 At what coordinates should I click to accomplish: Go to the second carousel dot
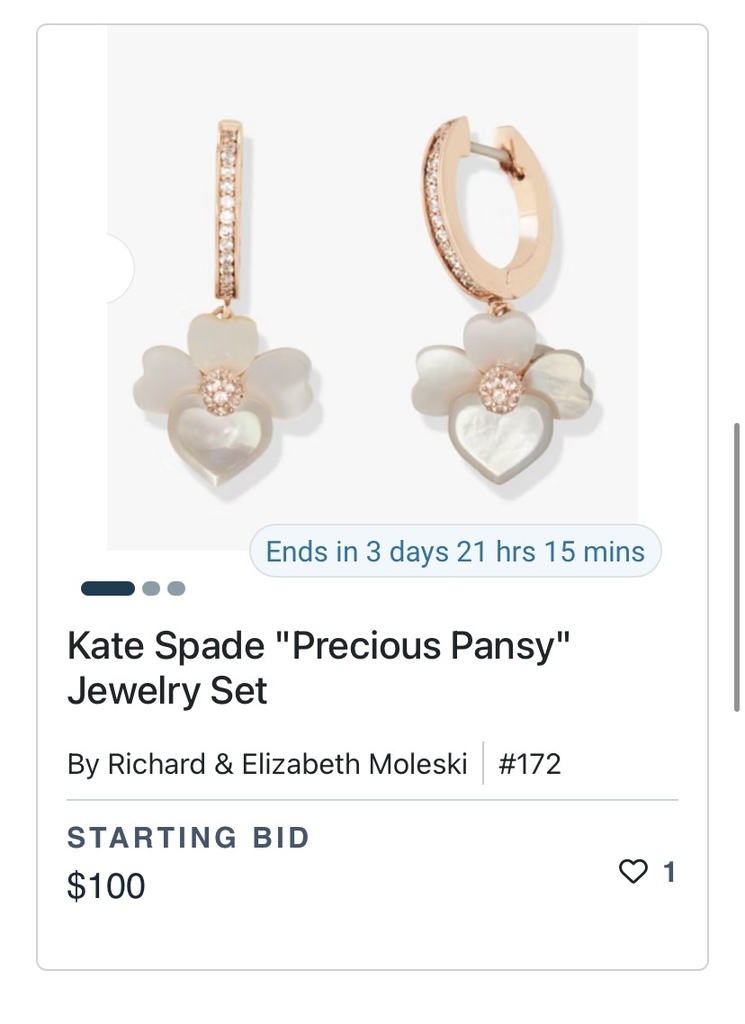pyautogui.click(x=151, y=588)
